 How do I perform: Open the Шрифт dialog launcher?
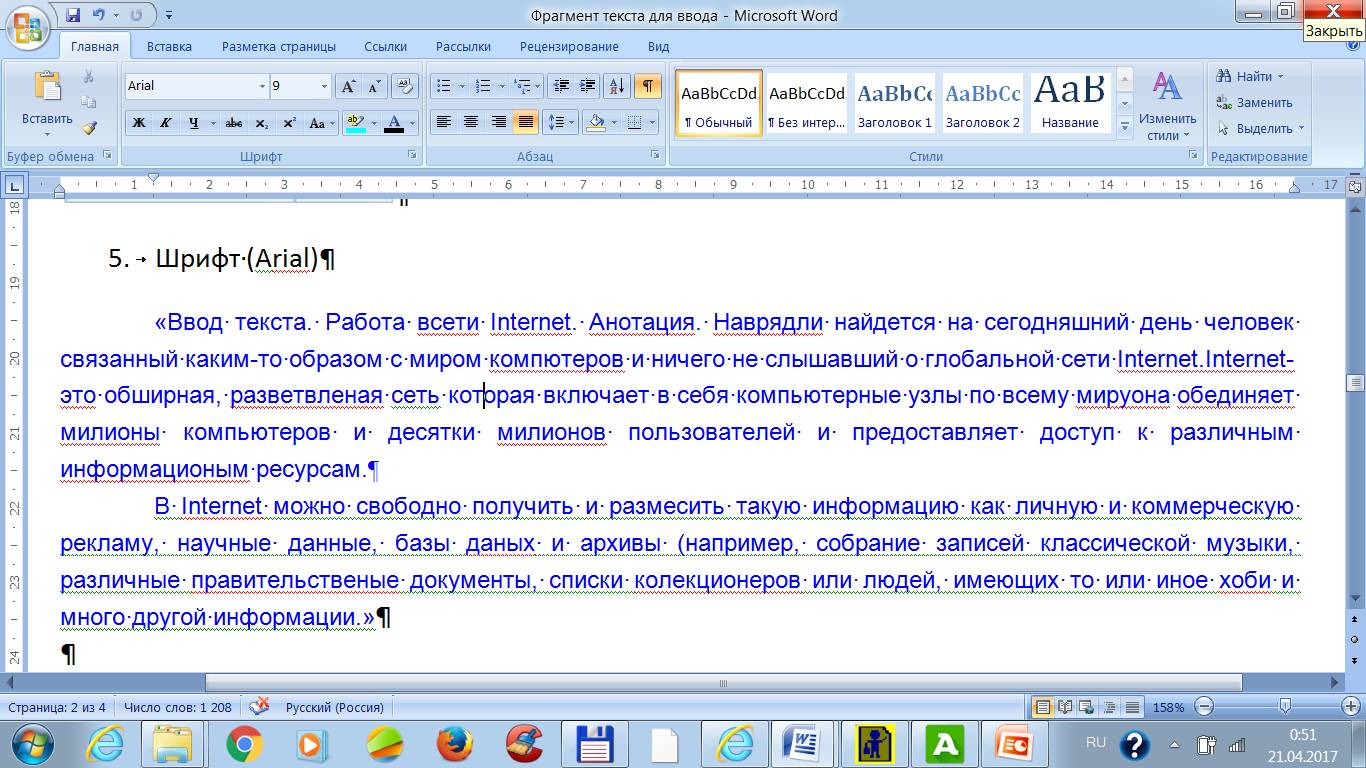pyautogui.click(x=412, y=156)
